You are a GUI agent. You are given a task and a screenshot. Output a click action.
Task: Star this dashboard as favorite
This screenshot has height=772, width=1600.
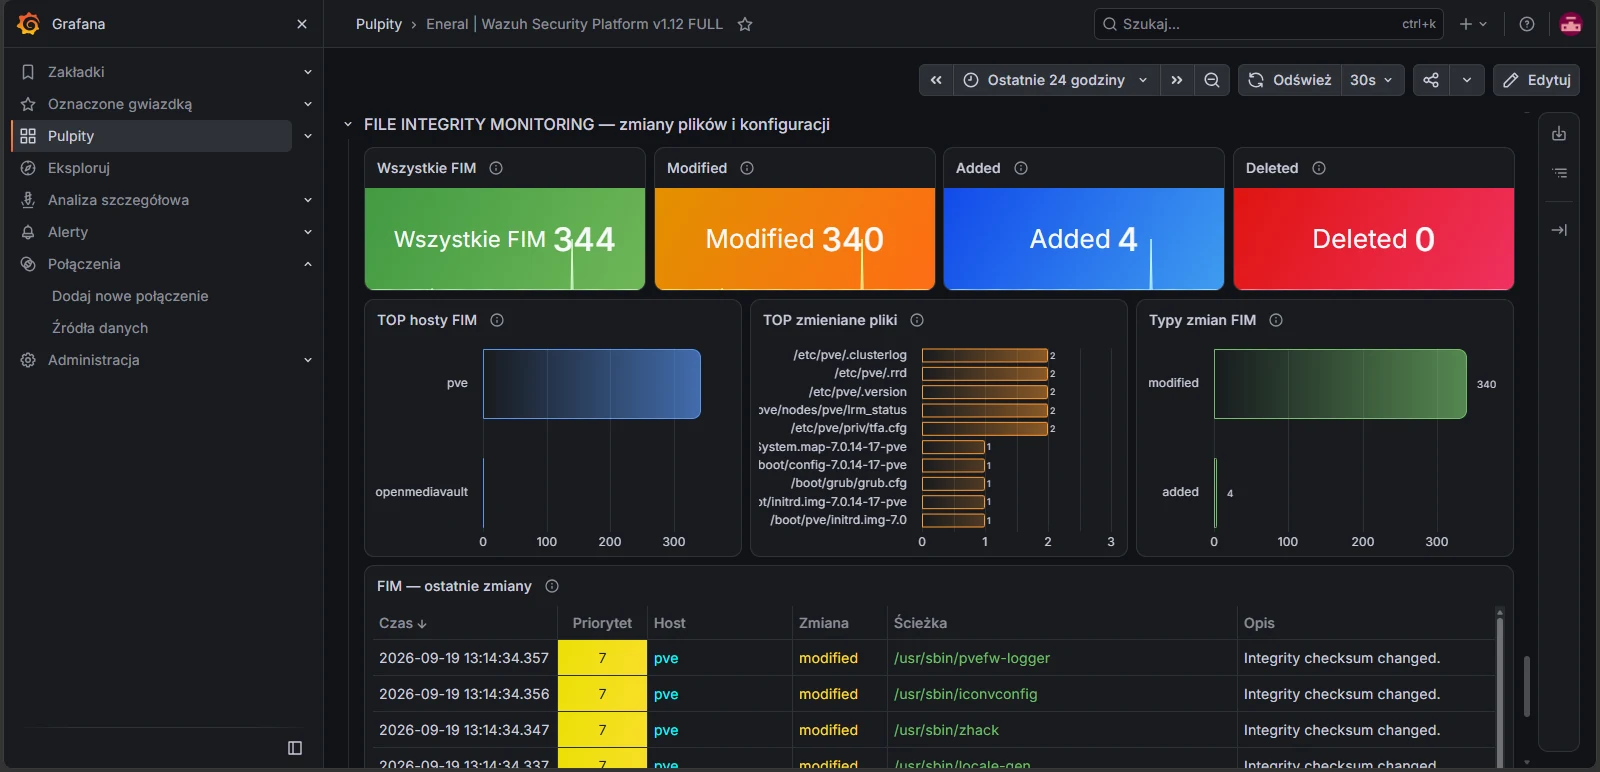(x=745, y=24)
